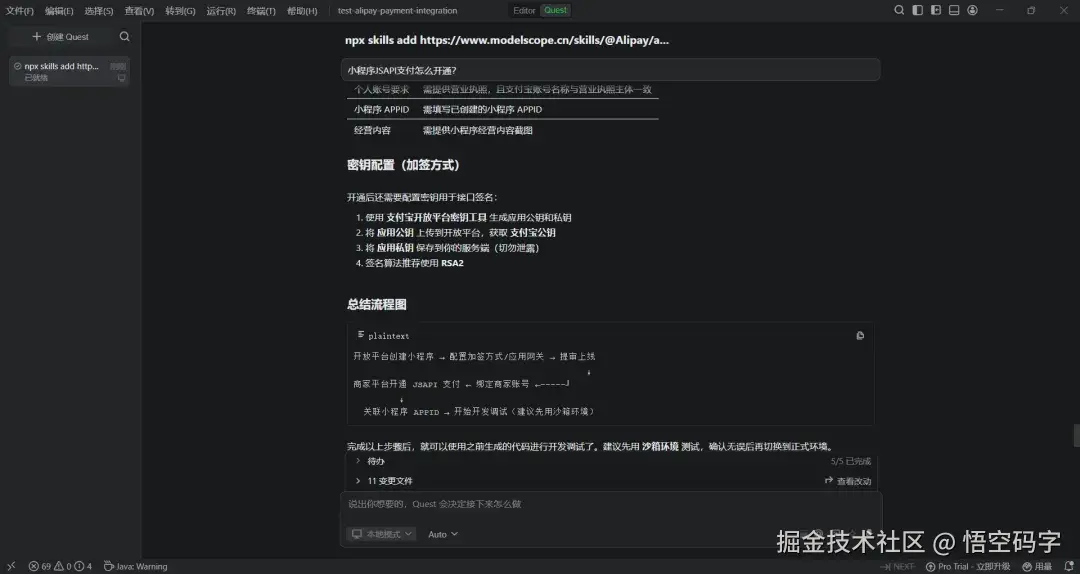
Task: Open the 查看(V) menu
Action: [139, 11]
